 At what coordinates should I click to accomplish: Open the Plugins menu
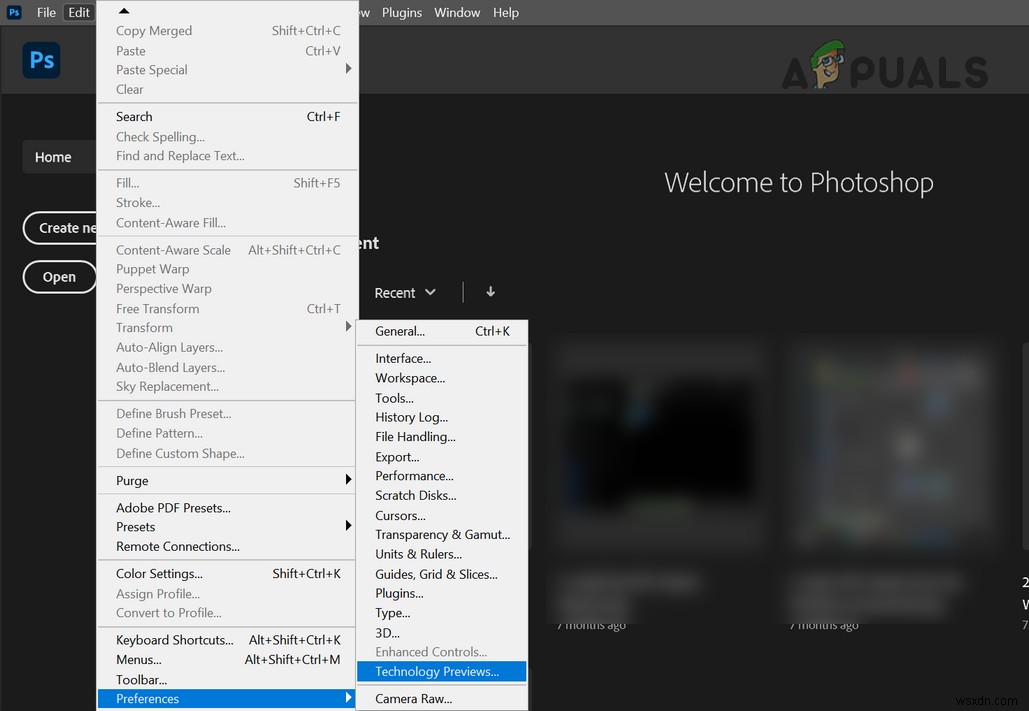(x=402, y=12)
